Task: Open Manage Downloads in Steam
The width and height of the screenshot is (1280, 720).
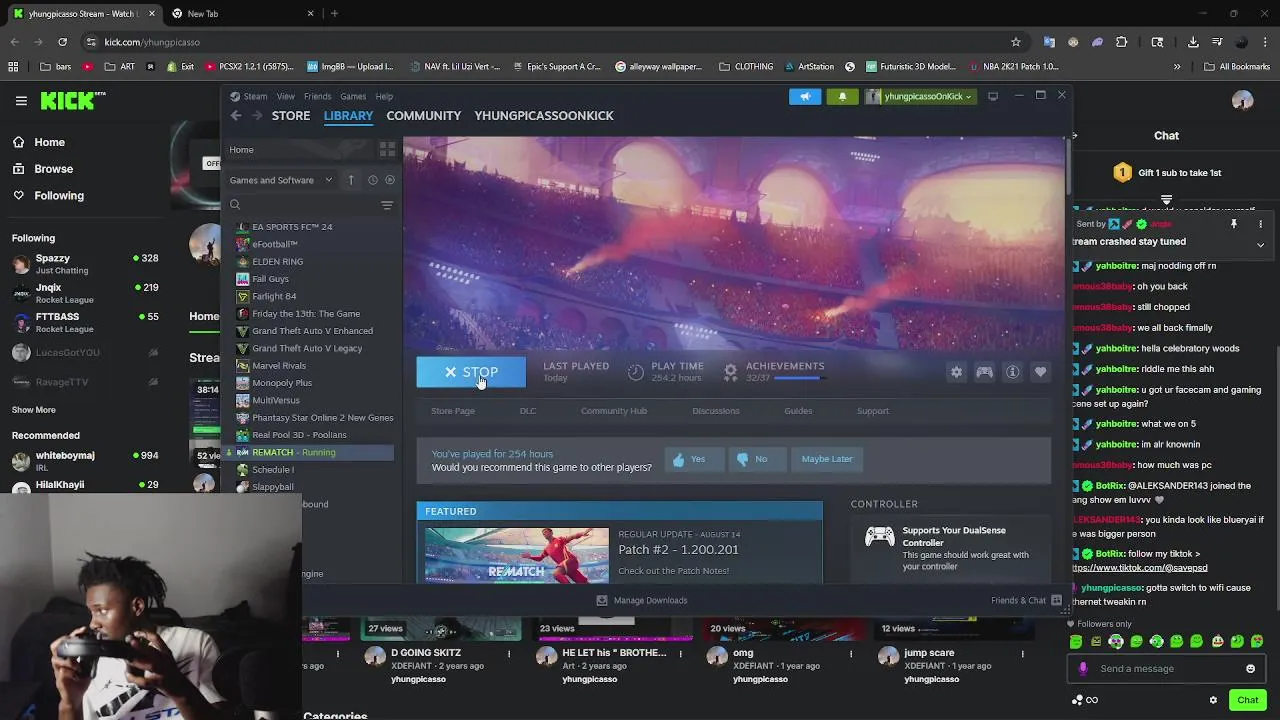Action: 642,600
